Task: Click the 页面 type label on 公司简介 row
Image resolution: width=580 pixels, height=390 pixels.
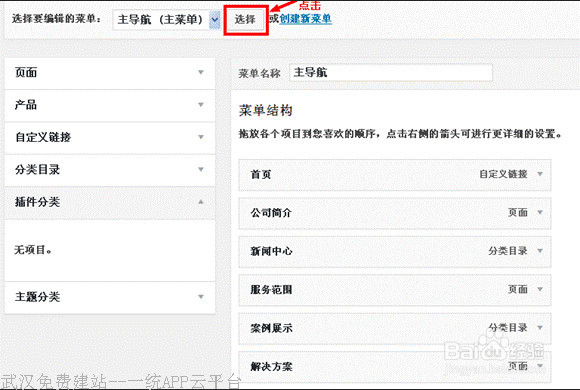Action: click(x=517, y=212)
